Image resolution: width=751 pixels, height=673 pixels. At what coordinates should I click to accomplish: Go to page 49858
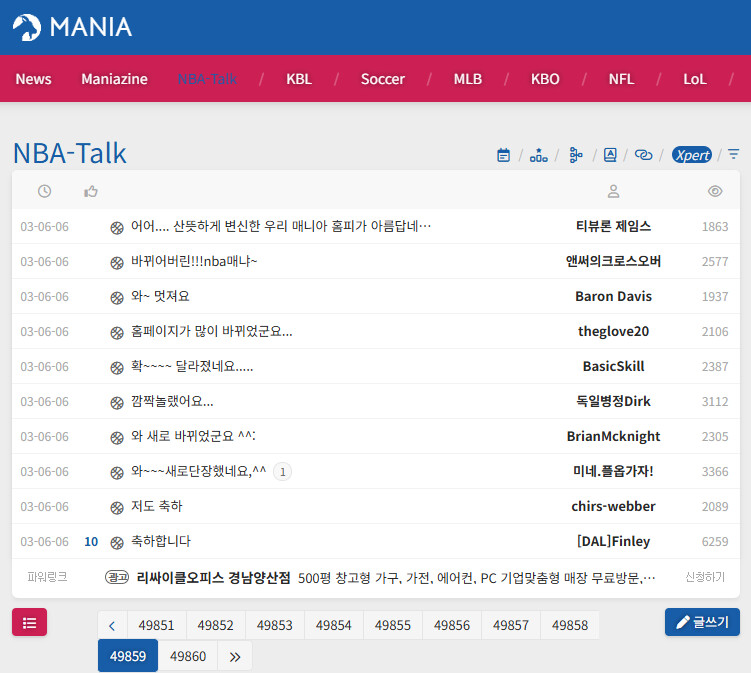tap(569, 626)
